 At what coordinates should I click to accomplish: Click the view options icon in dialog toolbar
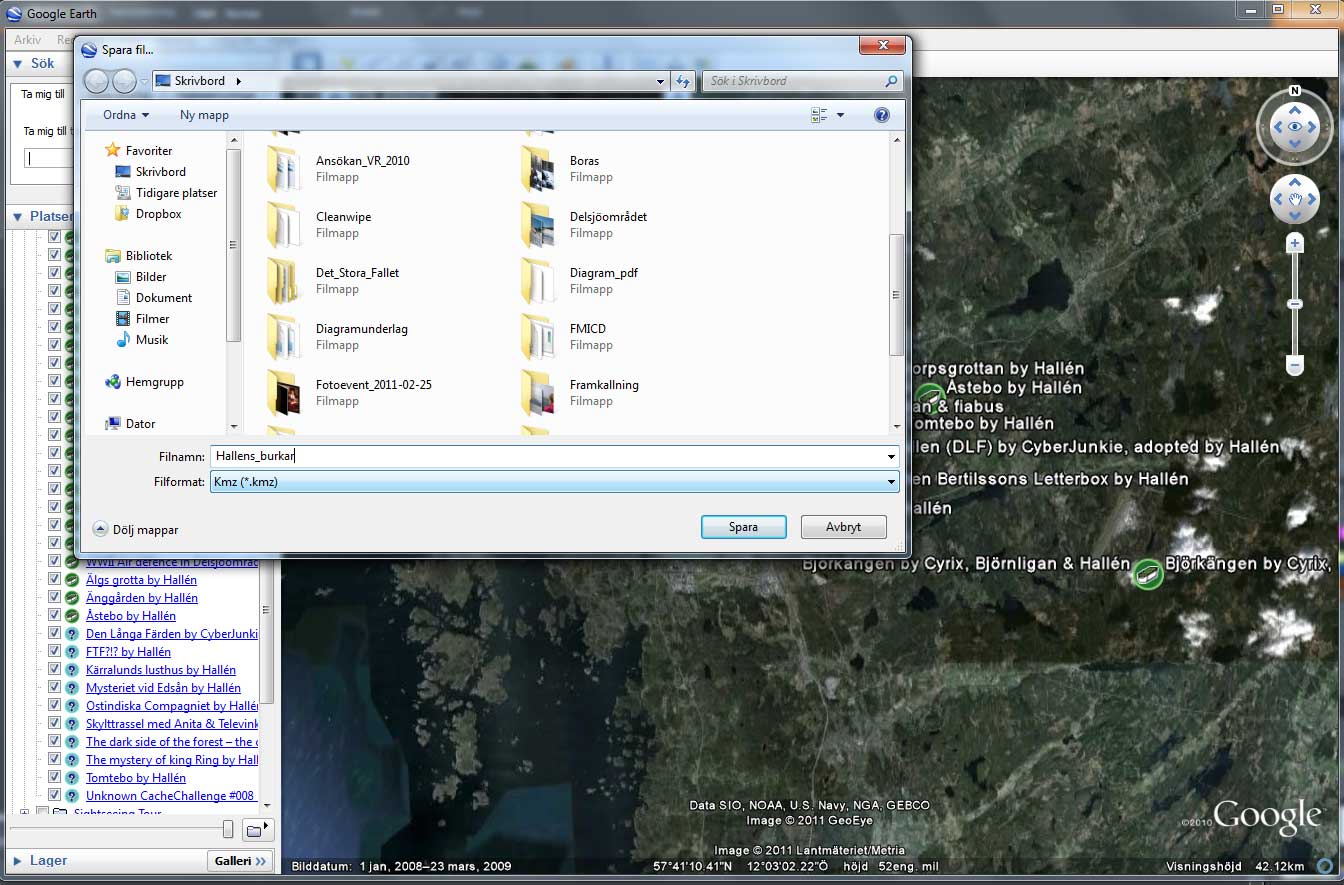click(x=821, y=115)
